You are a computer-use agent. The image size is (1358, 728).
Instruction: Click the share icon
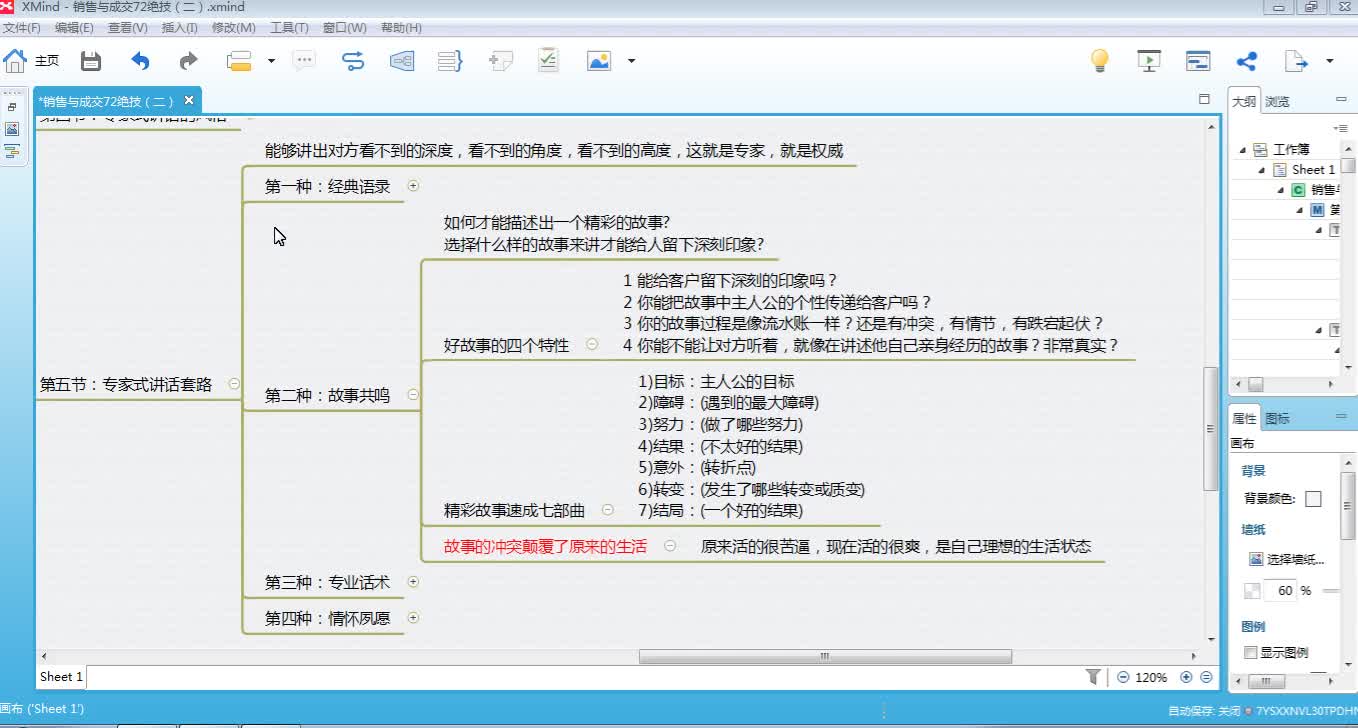pos(1247,61)
